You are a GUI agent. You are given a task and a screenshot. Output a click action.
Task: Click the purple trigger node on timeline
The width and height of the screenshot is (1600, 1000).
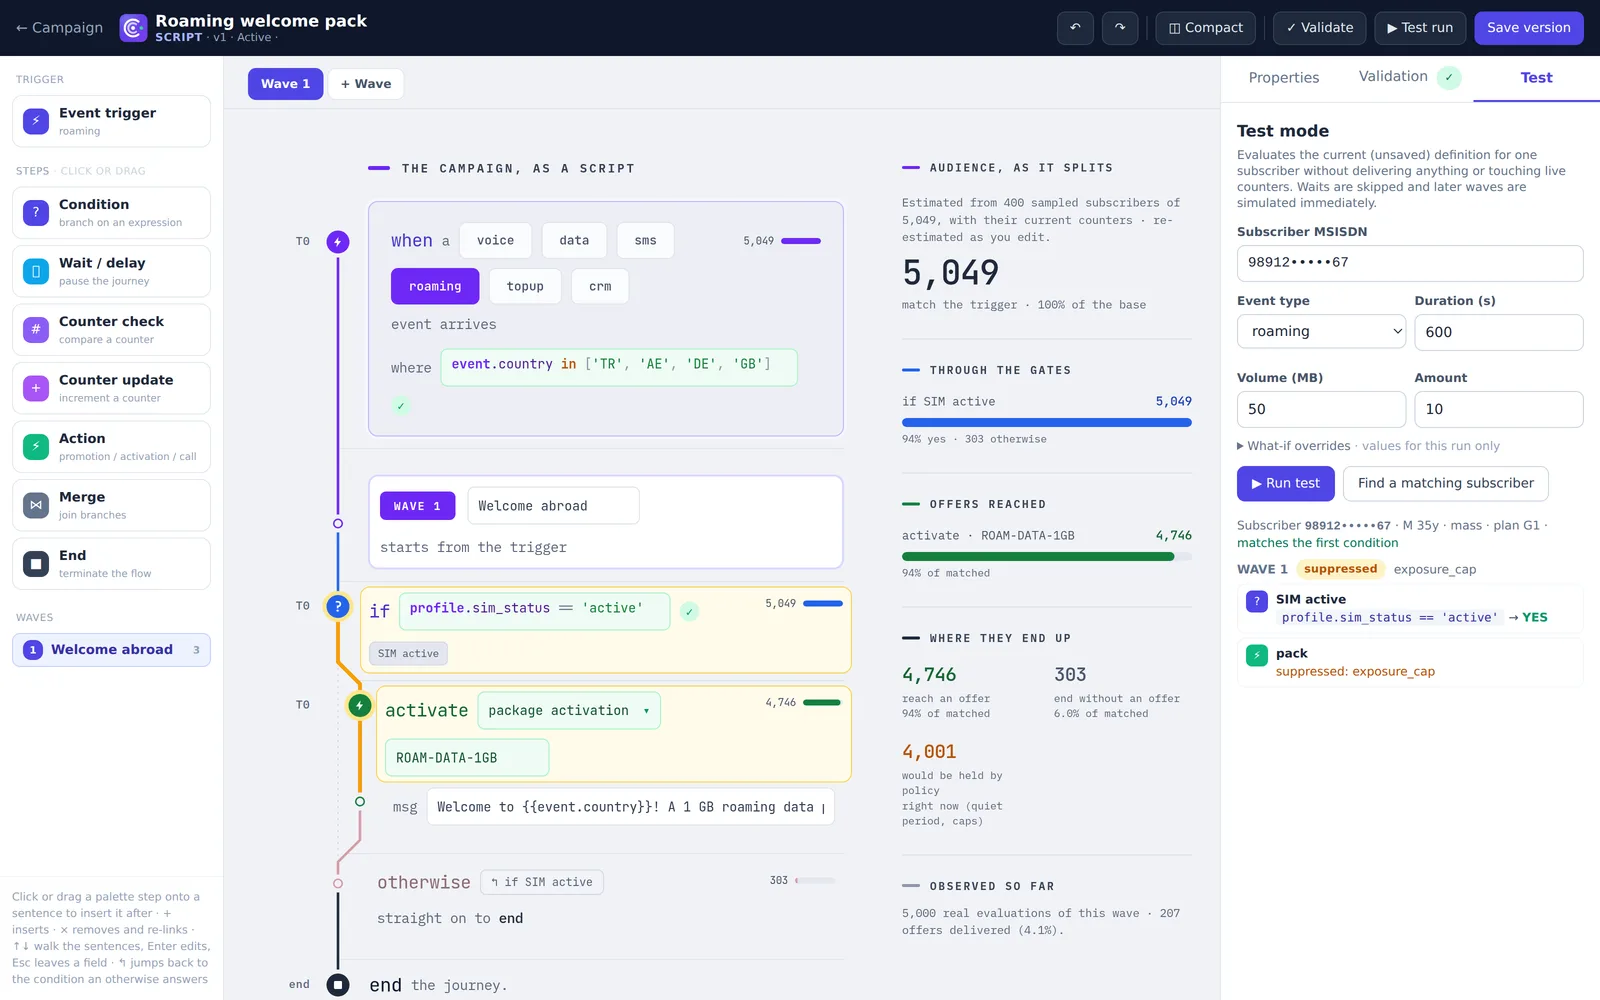(338, 241)
